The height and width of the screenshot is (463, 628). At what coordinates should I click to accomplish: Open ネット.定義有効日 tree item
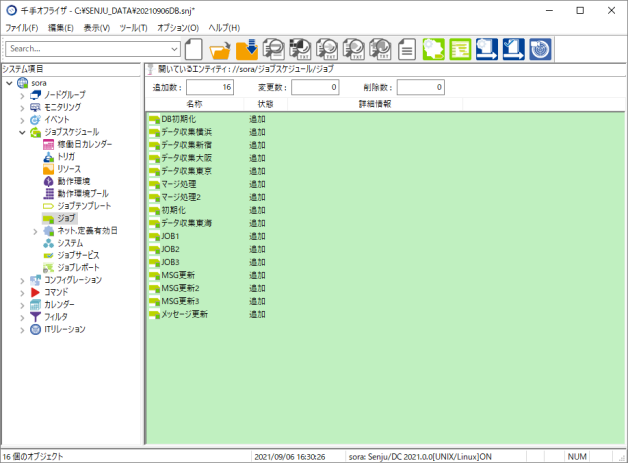click(x=87, y=231)
